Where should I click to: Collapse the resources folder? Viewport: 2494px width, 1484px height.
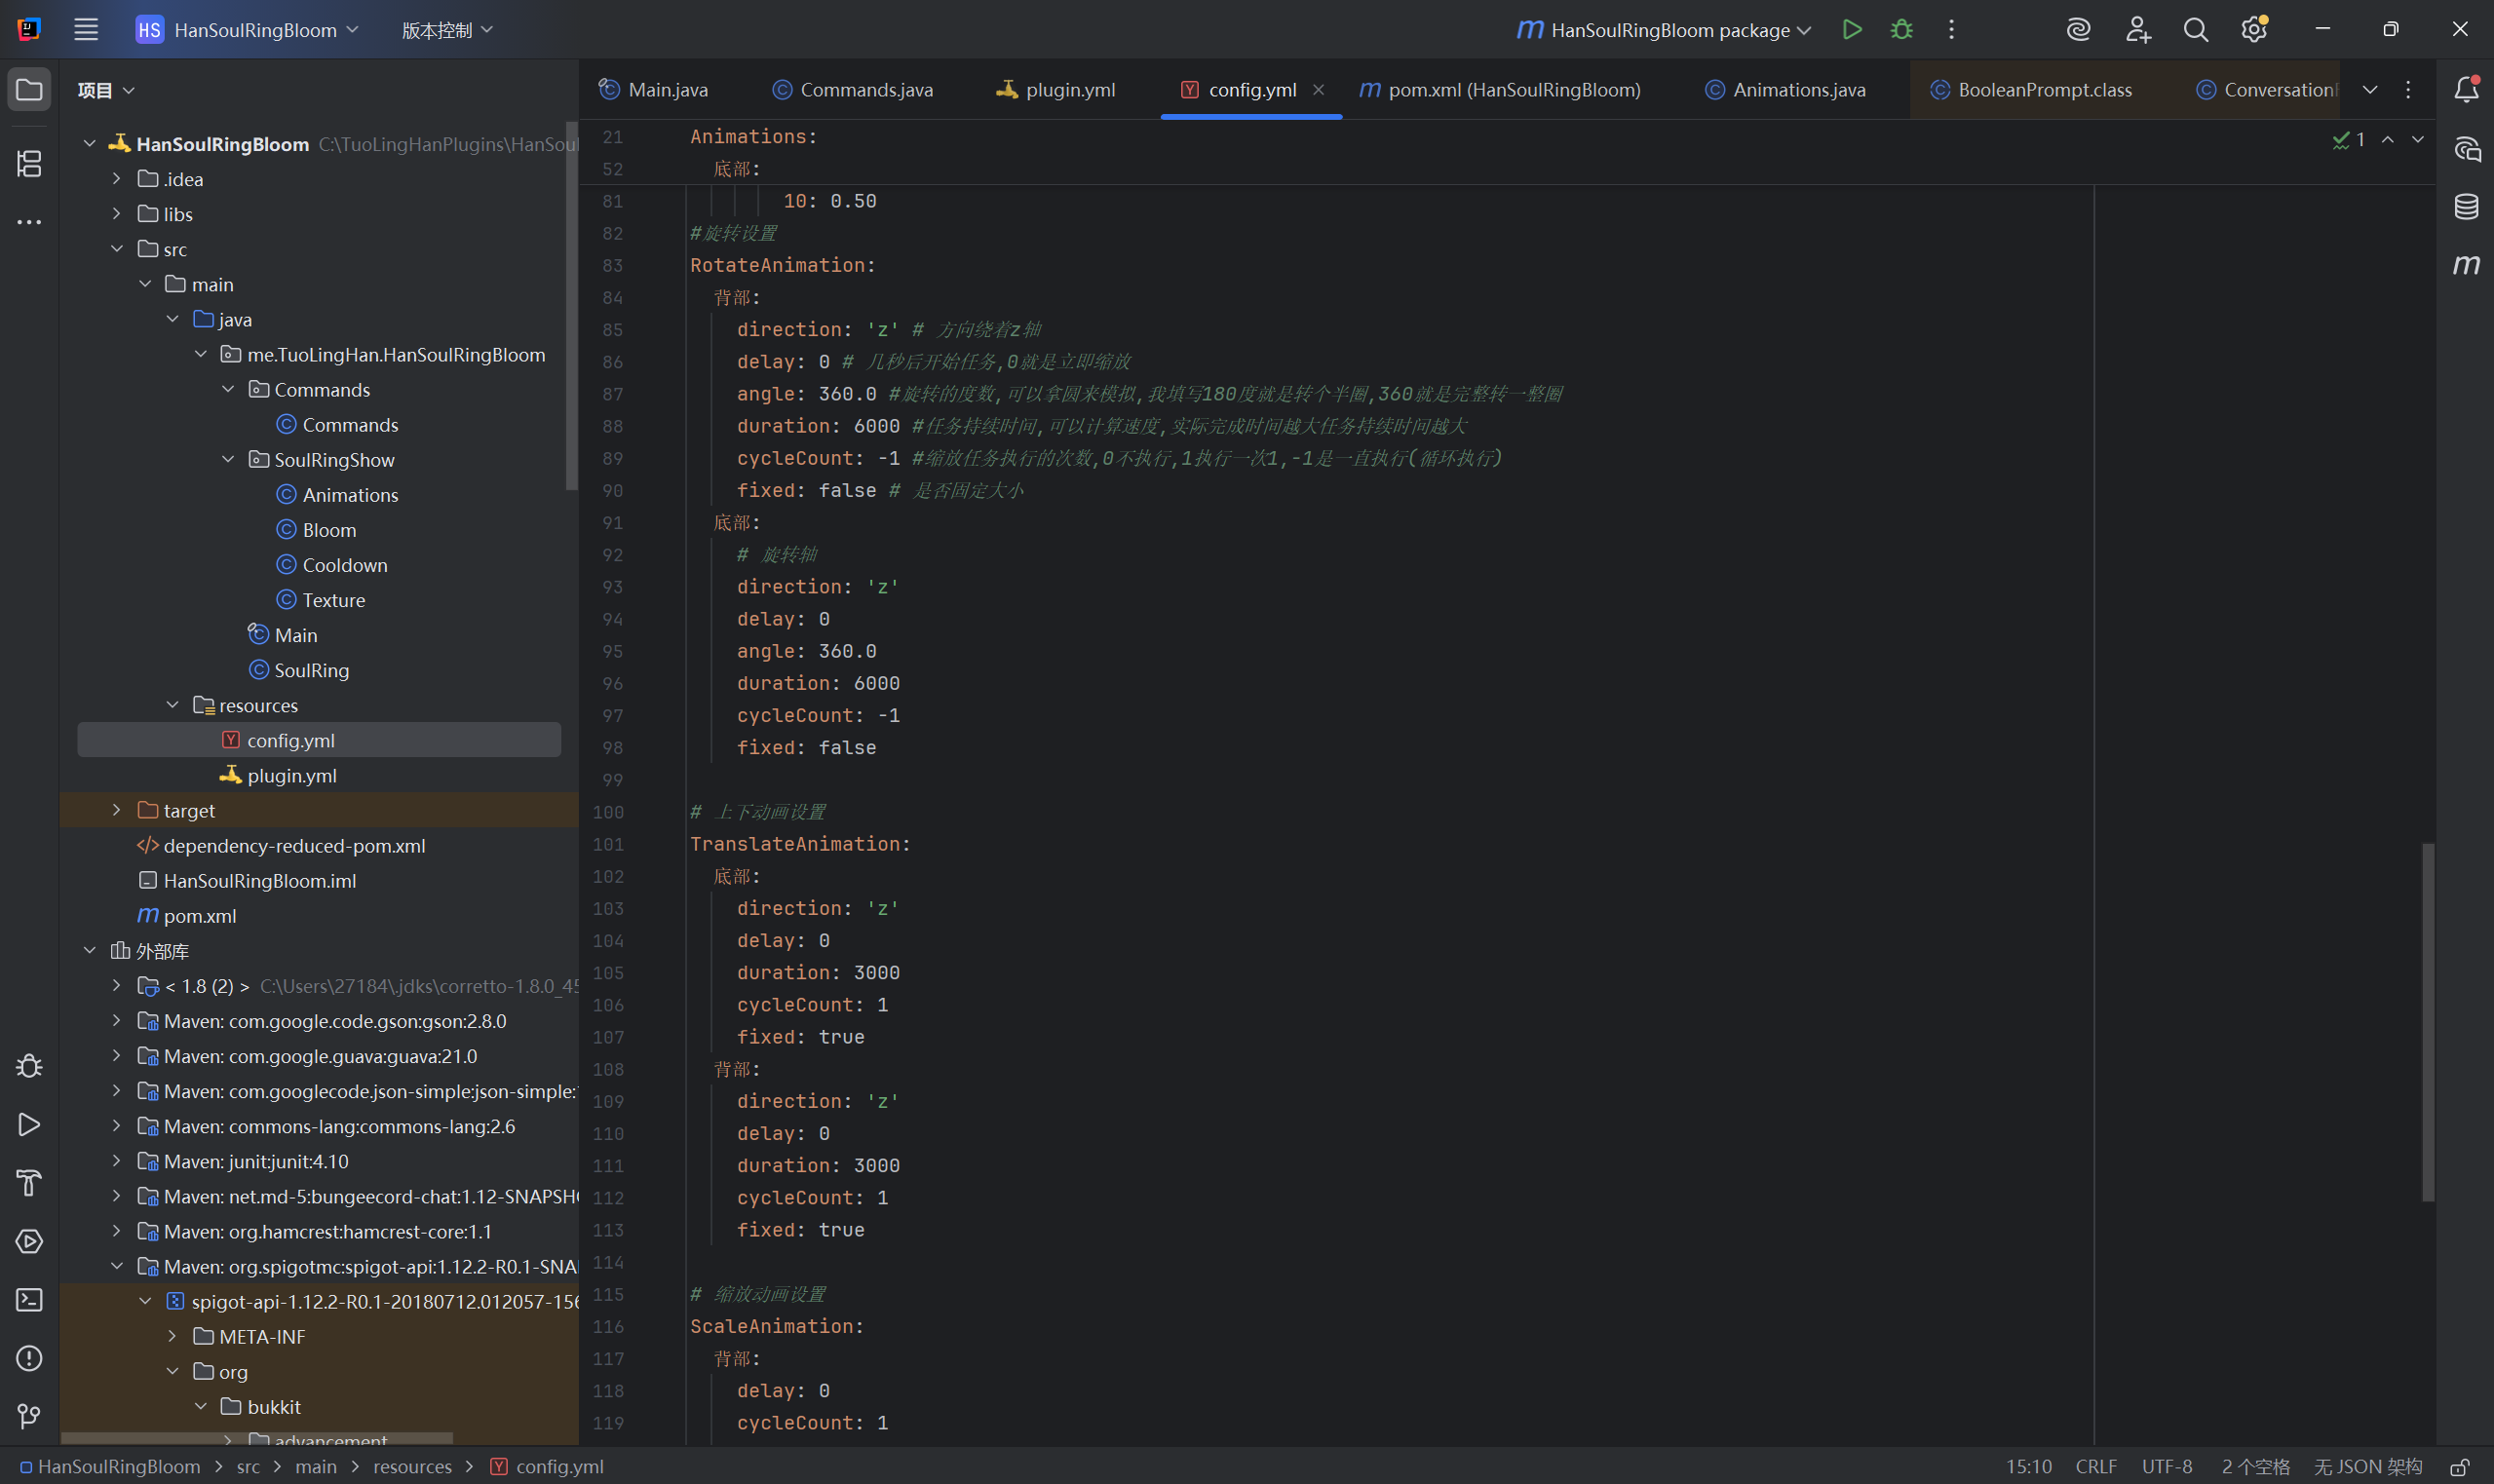(173, 705)
